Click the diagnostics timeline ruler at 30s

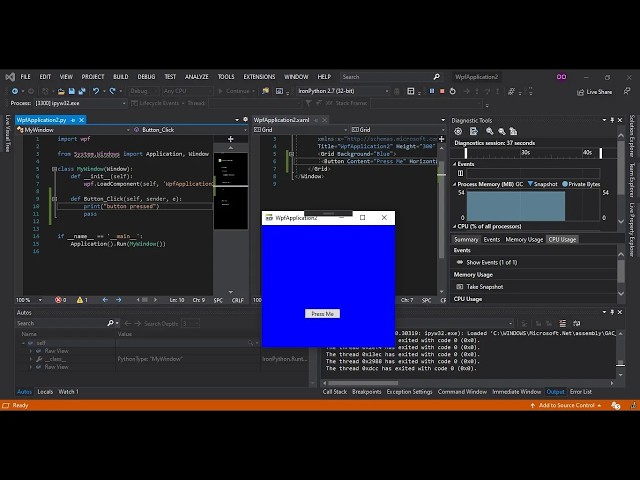tap(525, 153)
